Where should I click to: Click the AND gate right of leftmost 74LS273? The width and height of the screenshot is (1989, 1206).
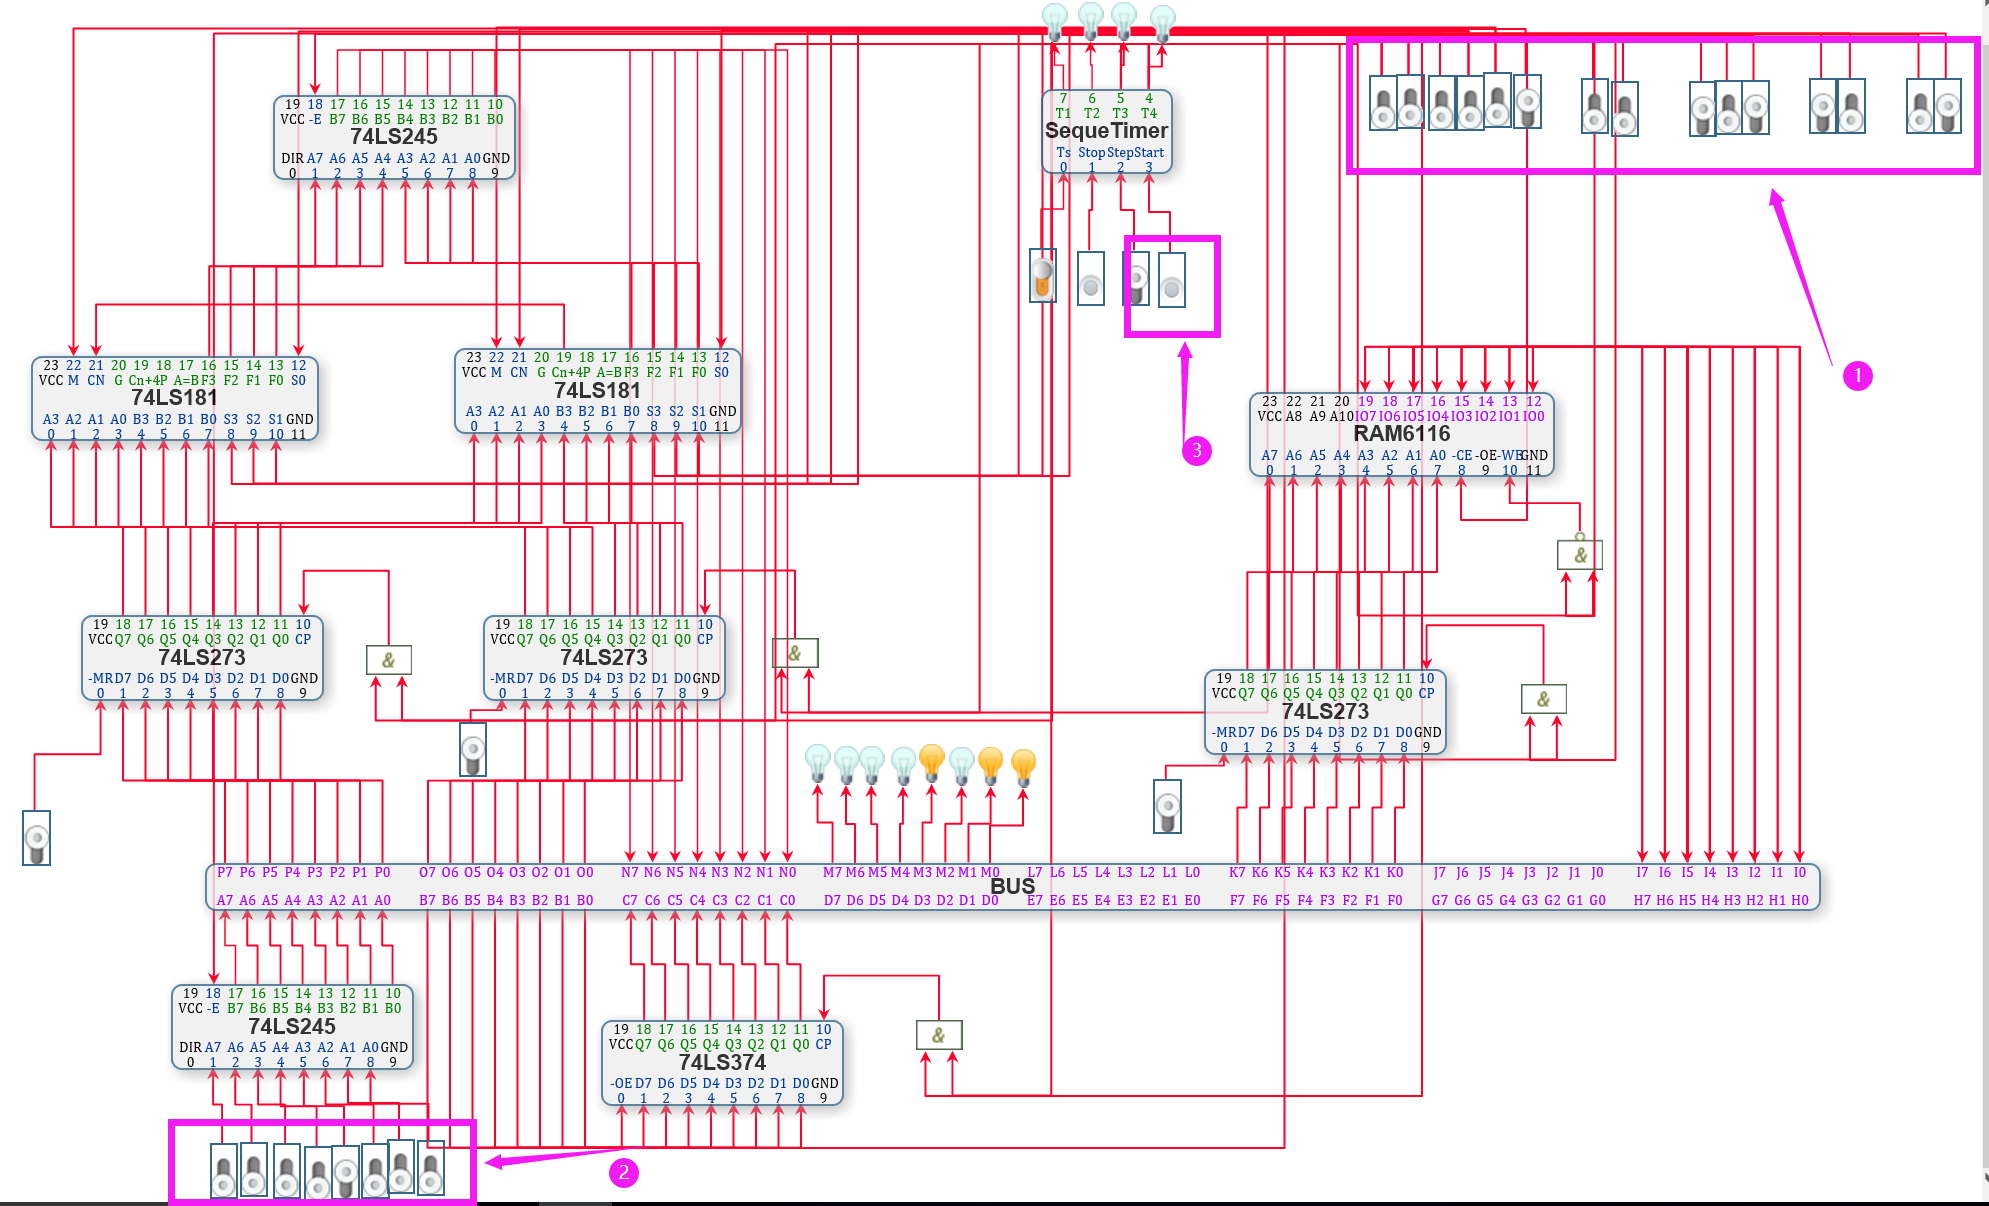tap(388, 660)
